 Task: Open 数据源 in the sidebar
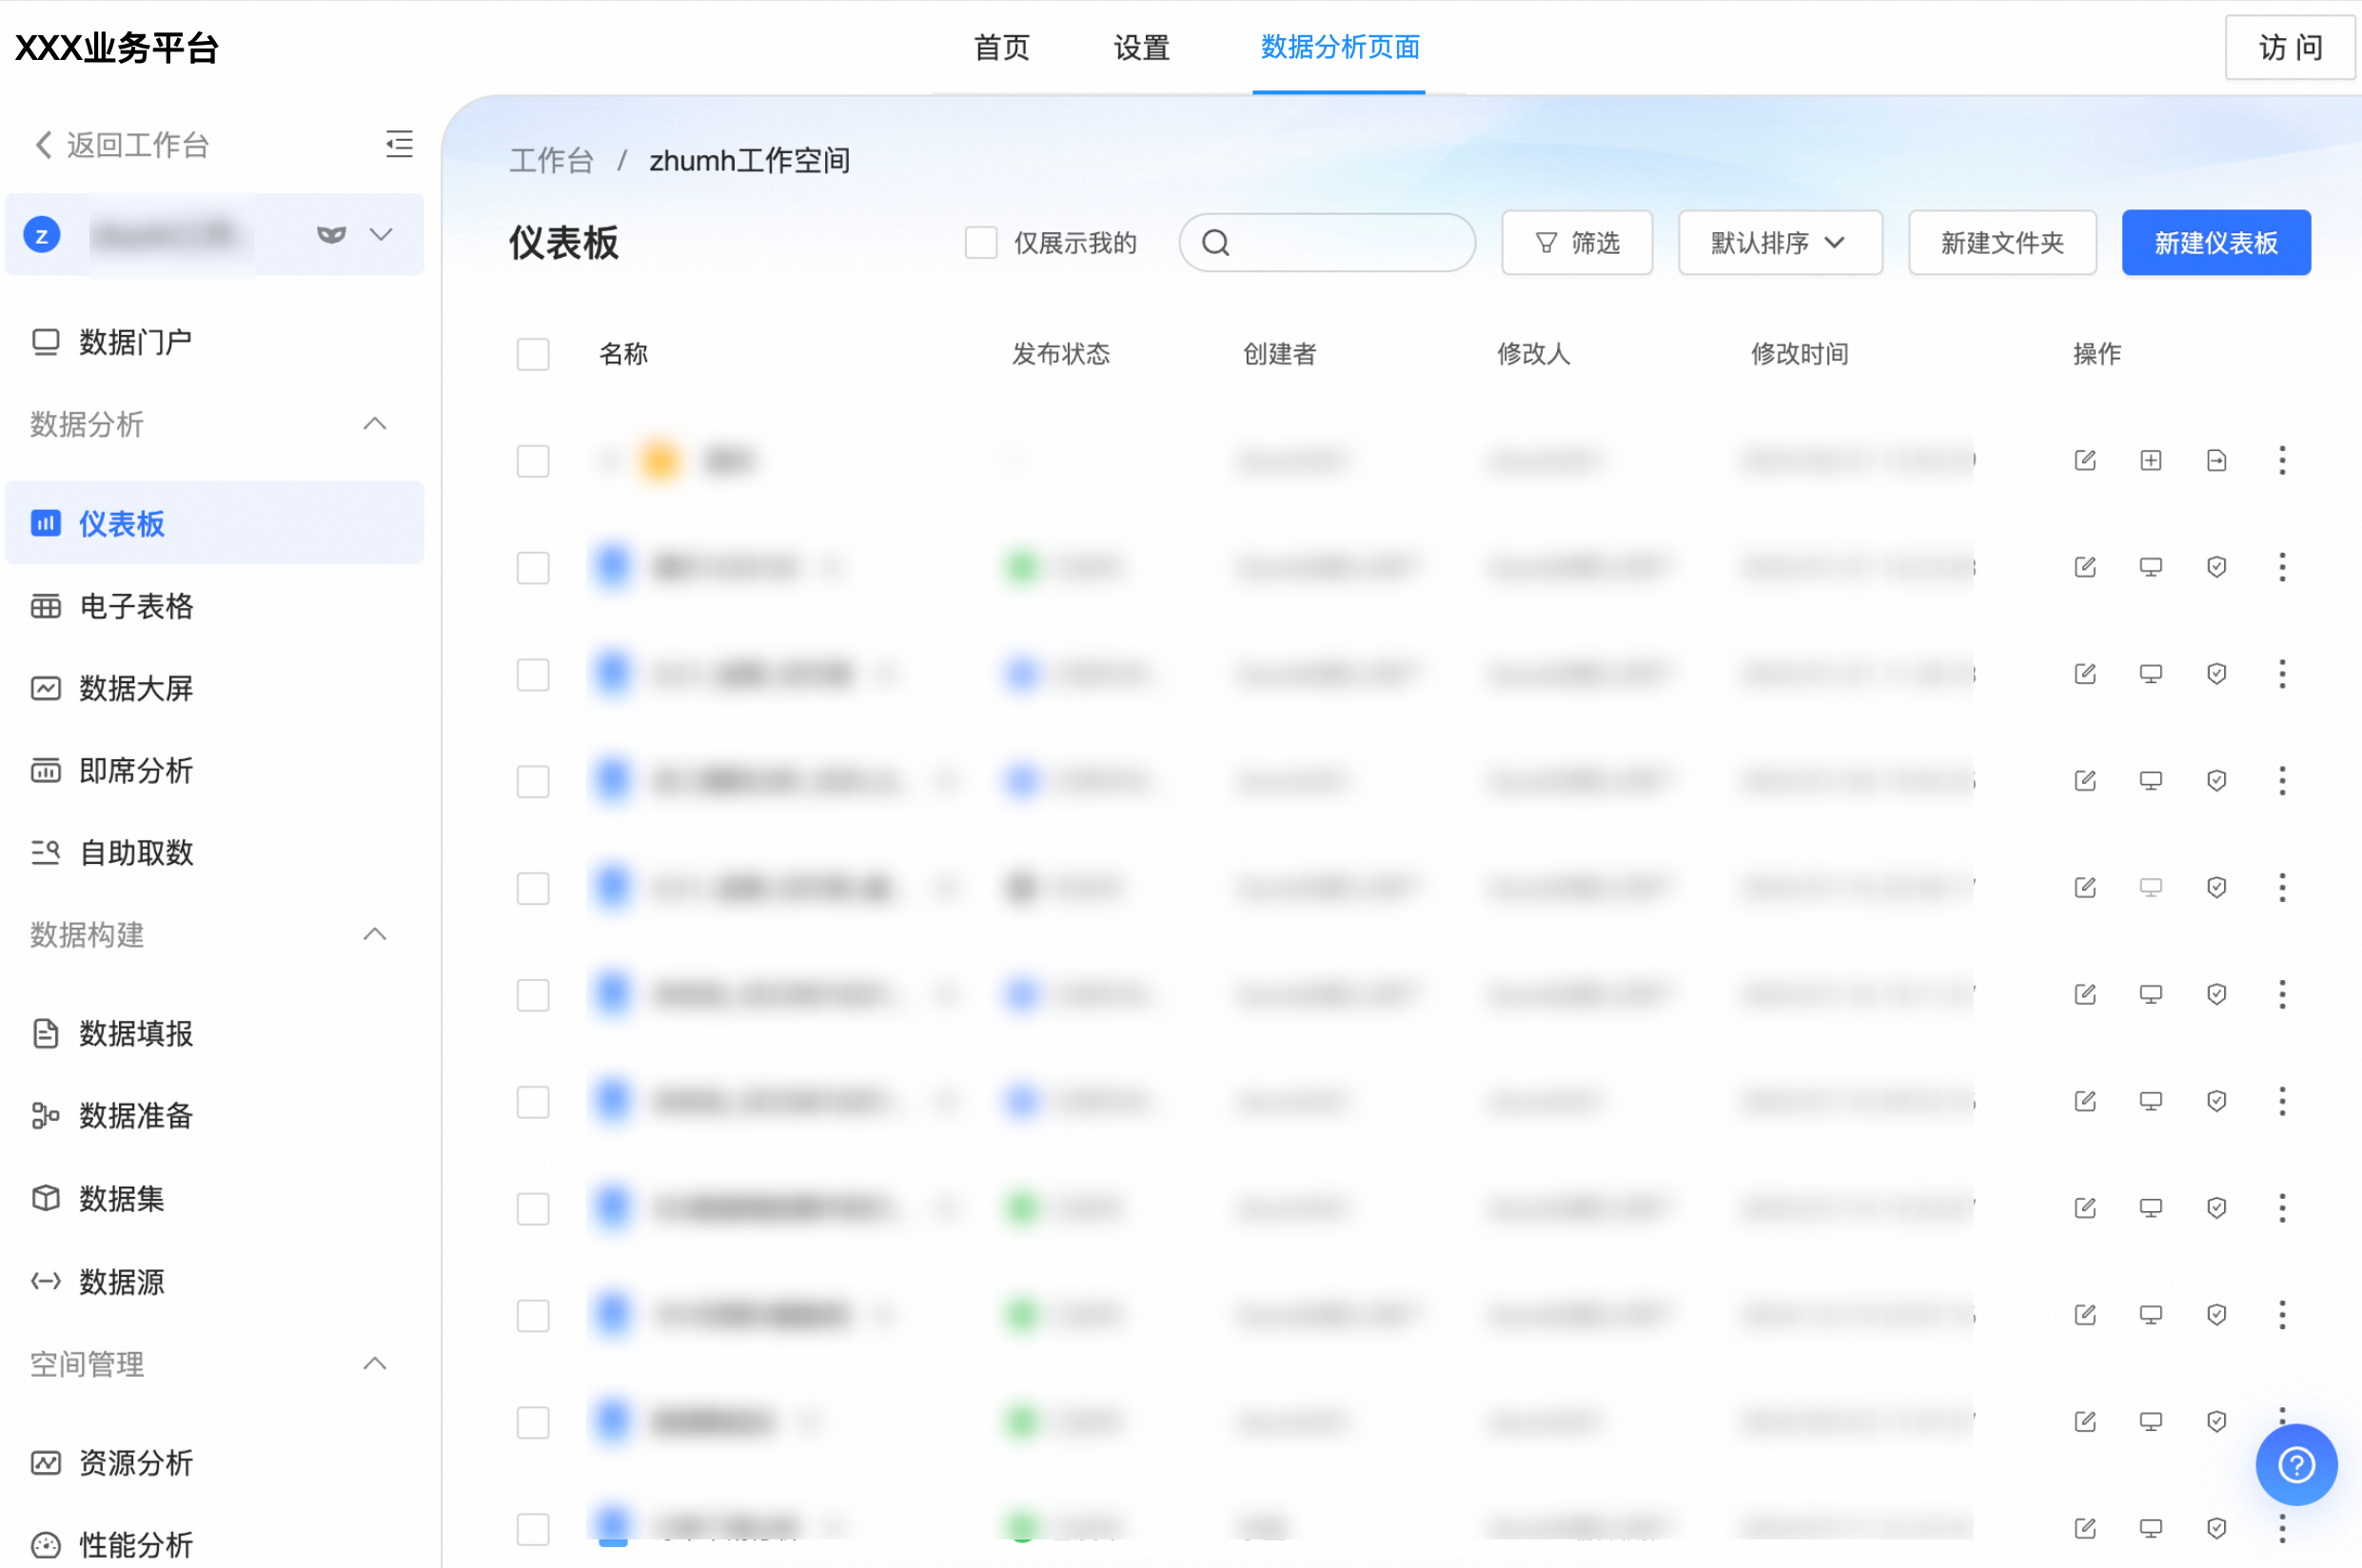pos(214,1281)
